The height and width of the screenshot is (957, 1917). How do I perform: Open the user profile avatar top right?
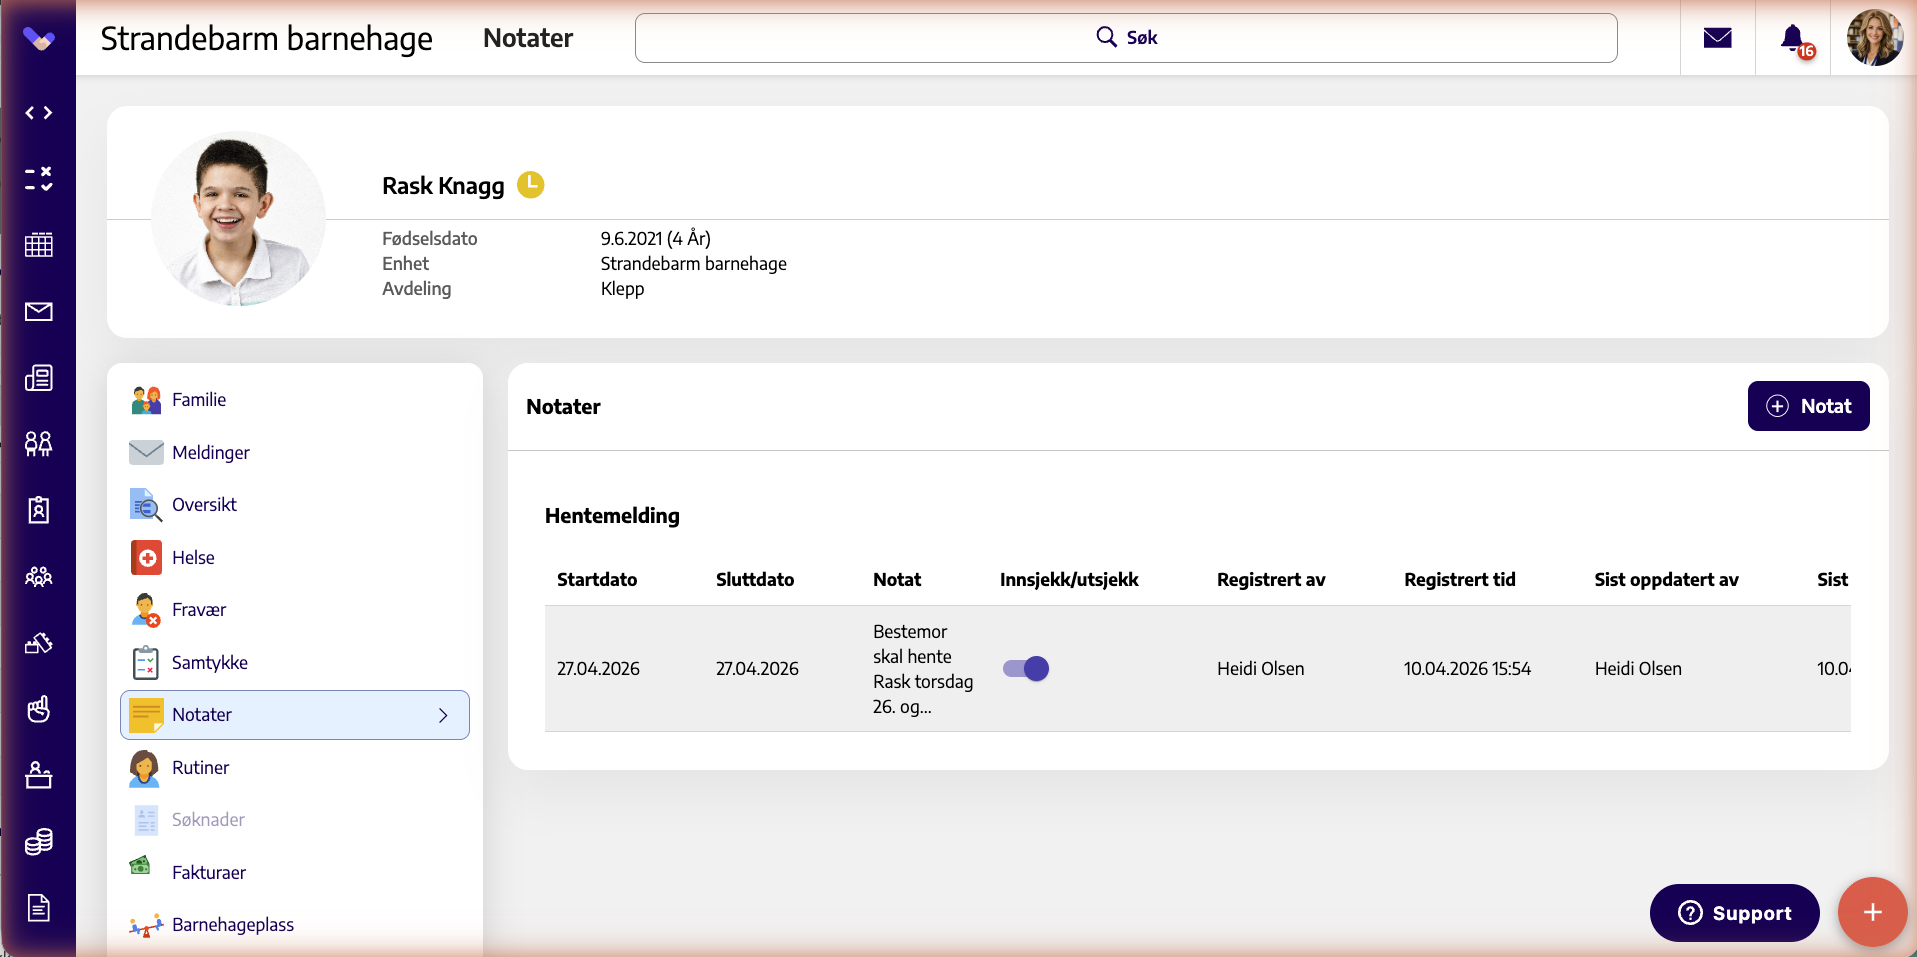coord(1874,38)
